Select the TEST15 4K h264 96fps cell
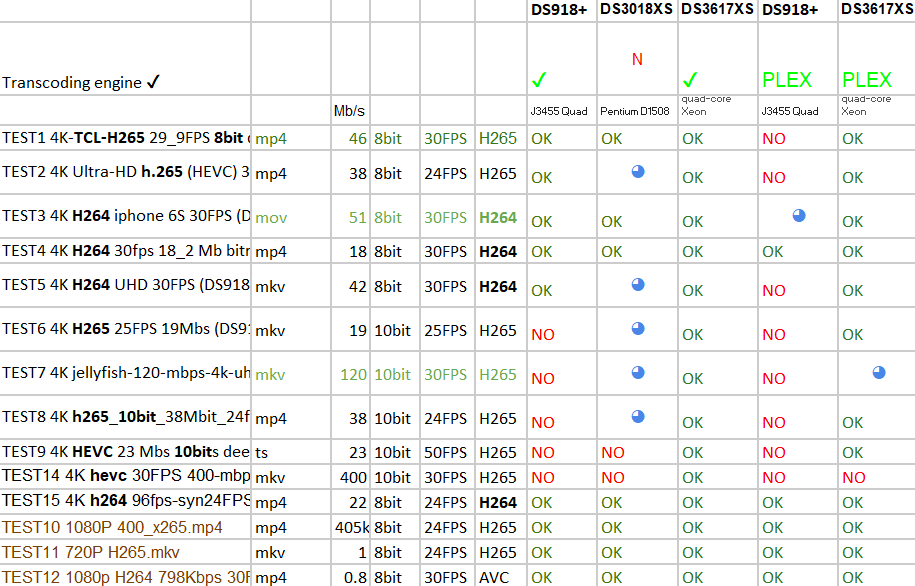The width and height of the screenshot is (915, 586). [125, 501]
